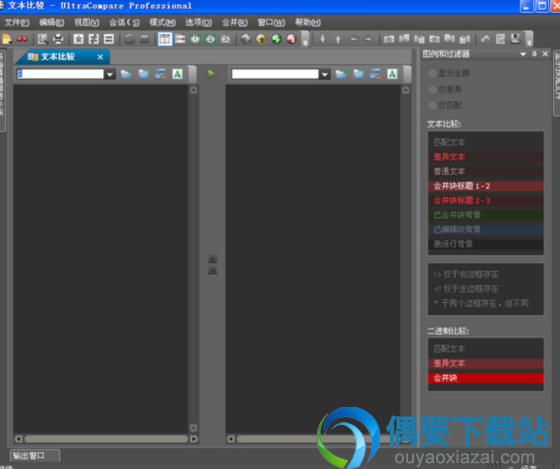Image resolution: width=560 pixels, height=469 pixels.
Task: Open the 窗口 menu
Action: pos(271,23)
